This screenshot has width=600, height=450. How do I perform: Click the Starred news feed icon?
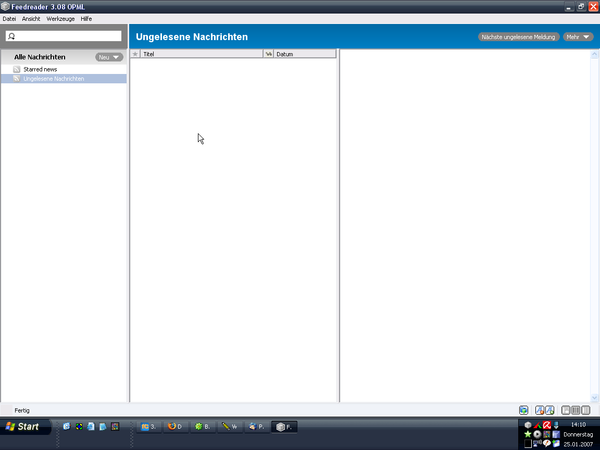click(x=17, y=69)
